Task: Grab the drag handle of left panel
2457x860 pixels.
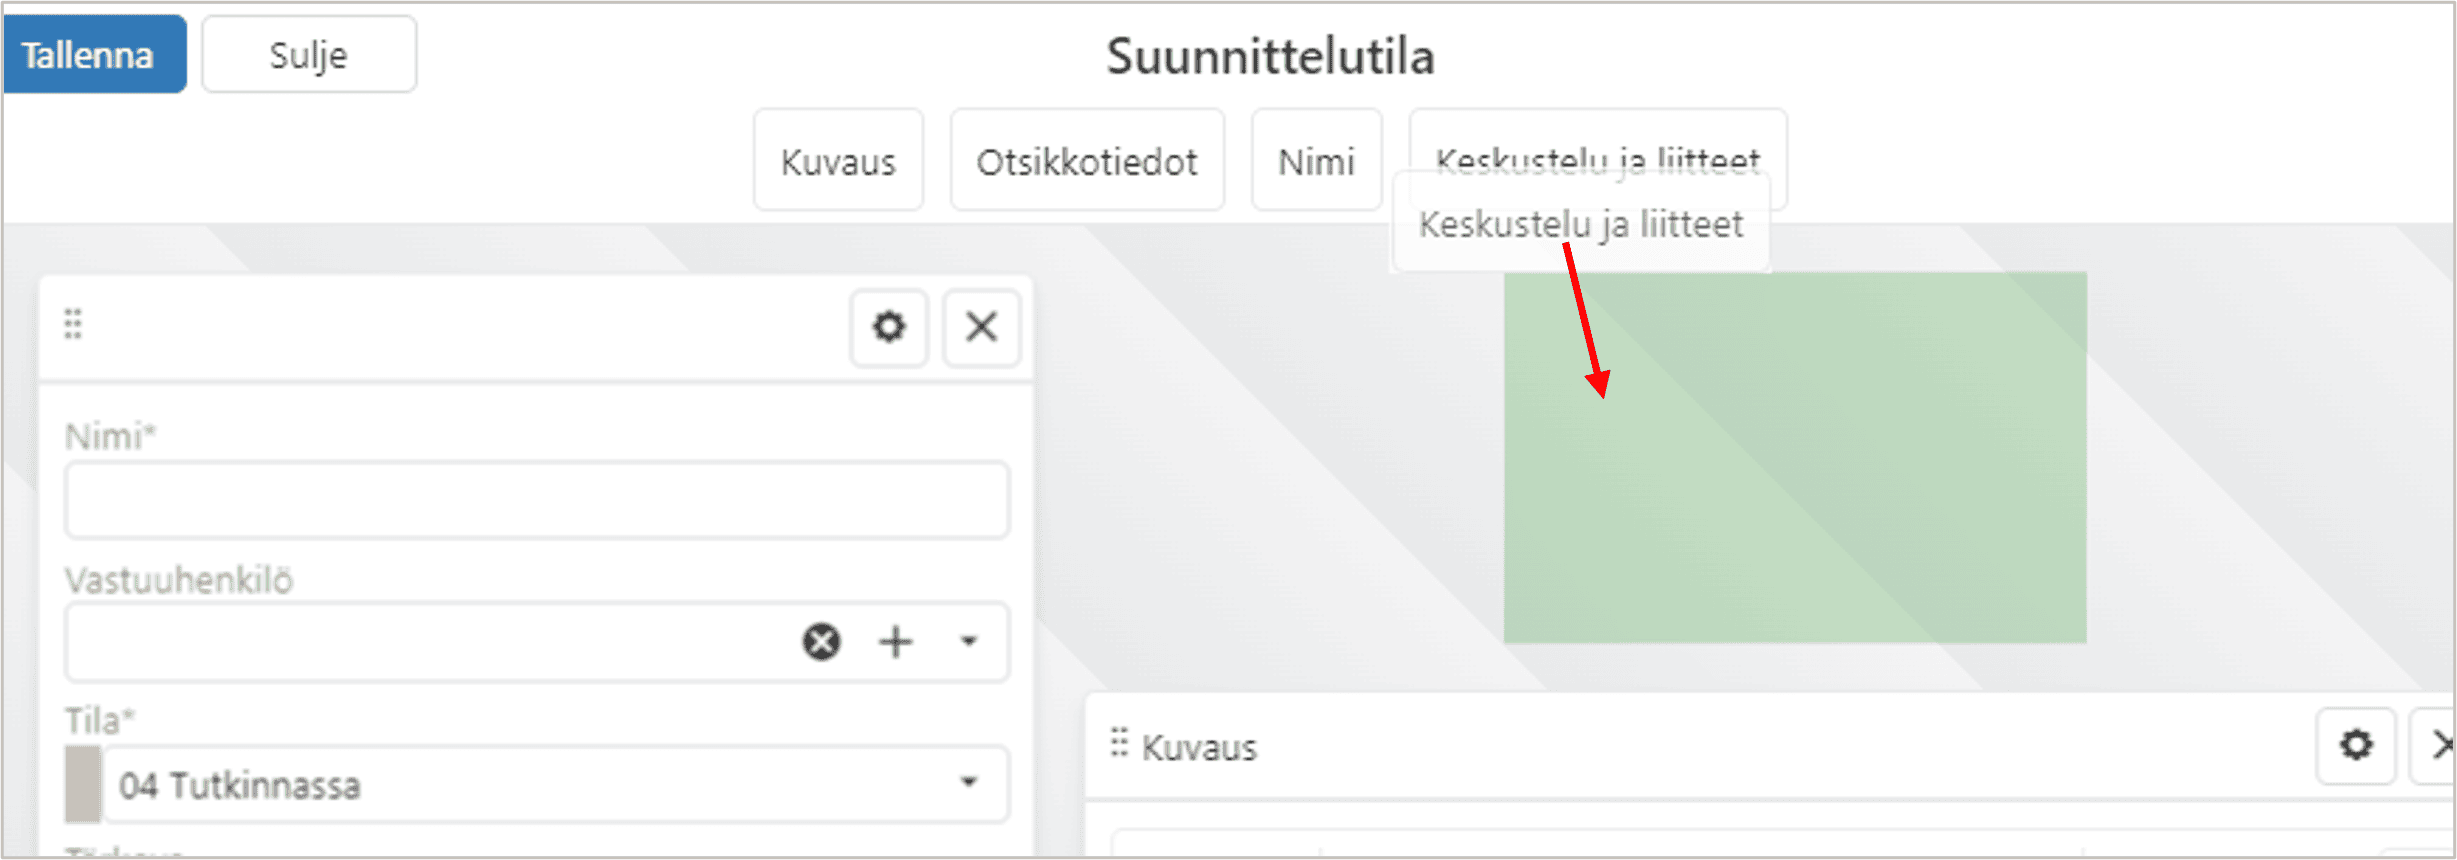Action: pos(73,324)
